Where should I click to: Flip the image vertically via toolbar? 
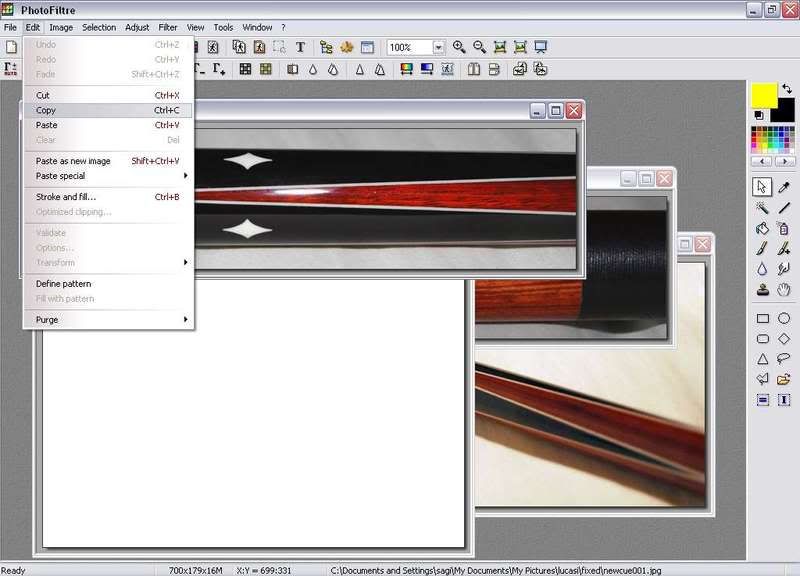pyautogui.click(x=494, y=69)
